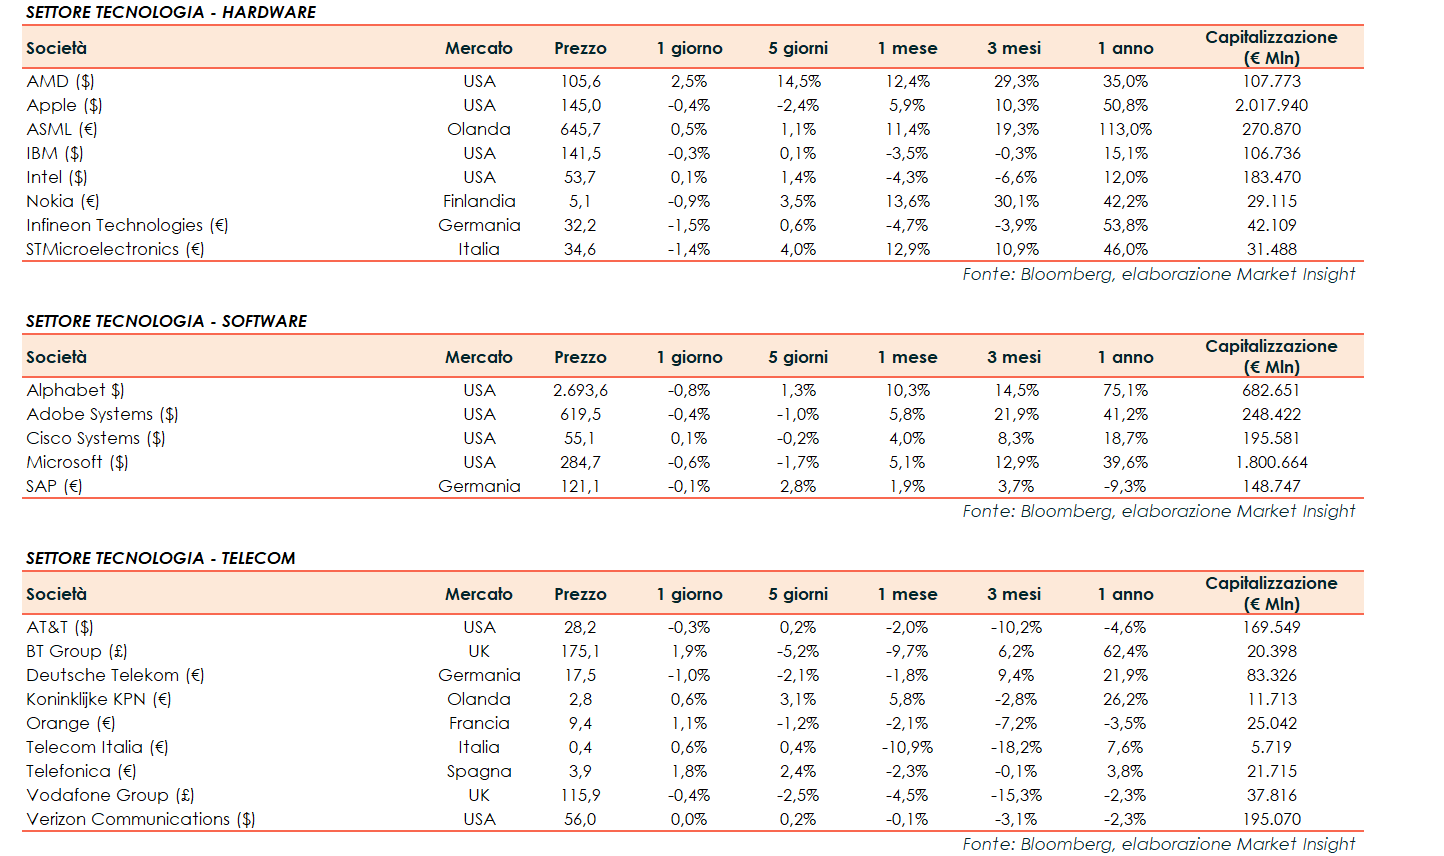Select the Adobe Systems ($) row label
The image size is (1444, 856).
click(102, 414)
